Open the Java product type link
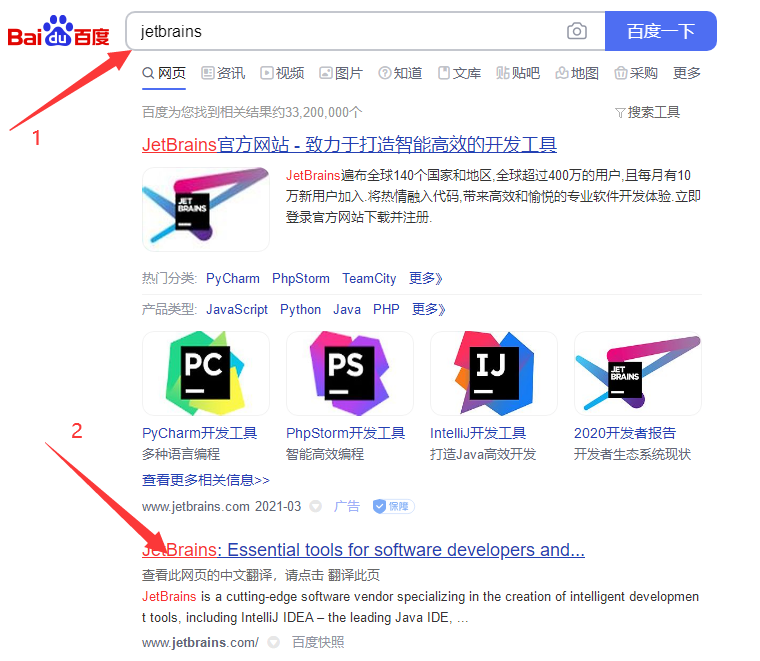 [347, 309]
